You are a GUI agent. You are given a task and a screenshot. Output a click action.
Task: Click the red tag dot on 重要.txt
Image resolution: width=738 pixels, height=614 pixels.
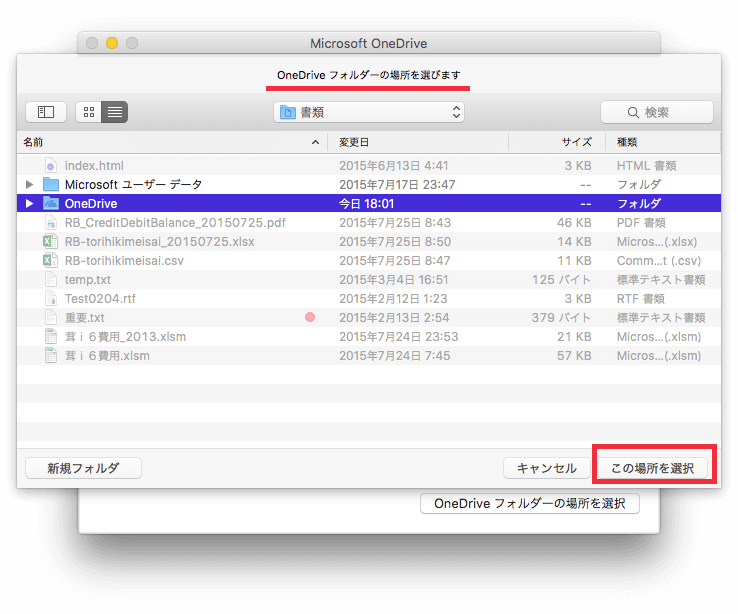pyautogui.click(x=310, y=317)
